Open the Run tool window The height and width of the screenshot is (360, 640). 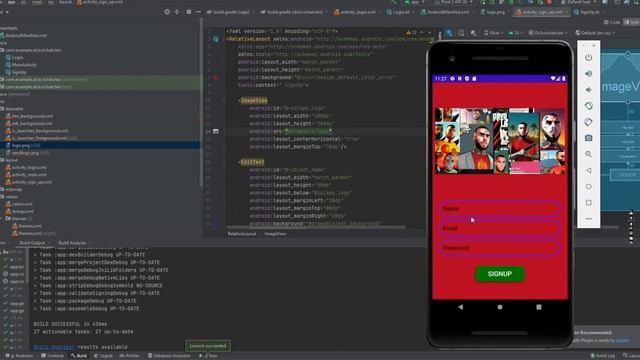point(209,356)
